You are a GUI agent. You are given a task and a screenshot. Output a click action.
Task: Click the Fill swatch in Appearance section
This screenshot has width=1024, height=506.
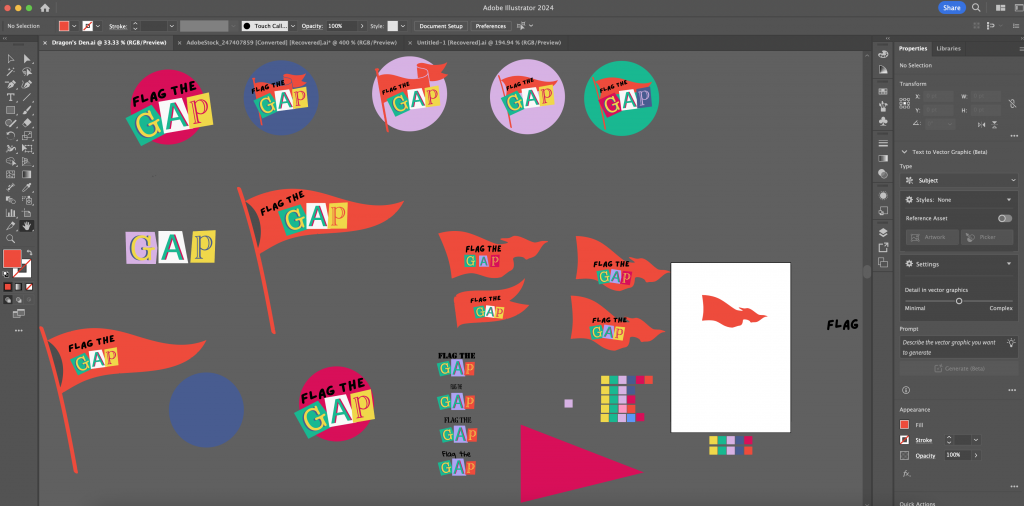point(904,424)
